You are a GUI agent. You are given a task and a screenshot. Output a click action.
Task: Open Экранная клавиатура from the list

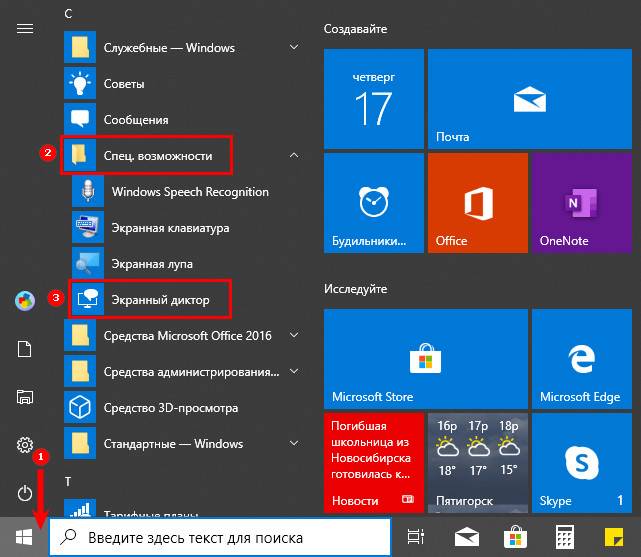pyautogui.click(x=170, y=228)
